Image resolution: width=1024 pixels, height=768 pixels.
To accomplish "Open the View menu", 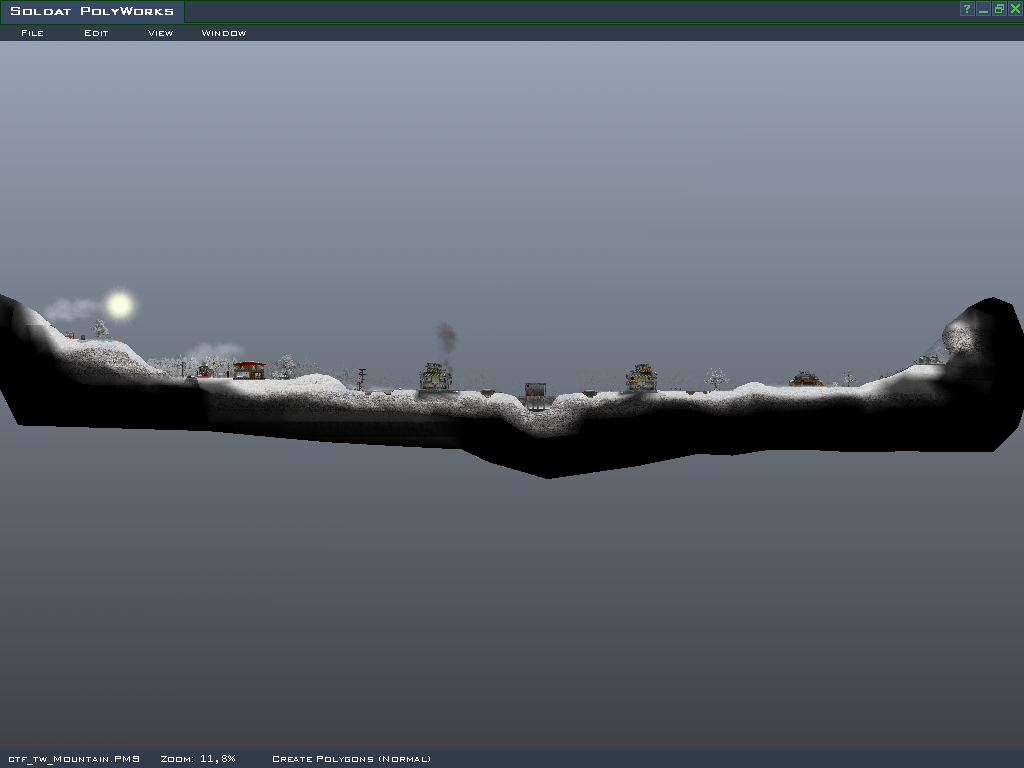I will coord(160,33).
